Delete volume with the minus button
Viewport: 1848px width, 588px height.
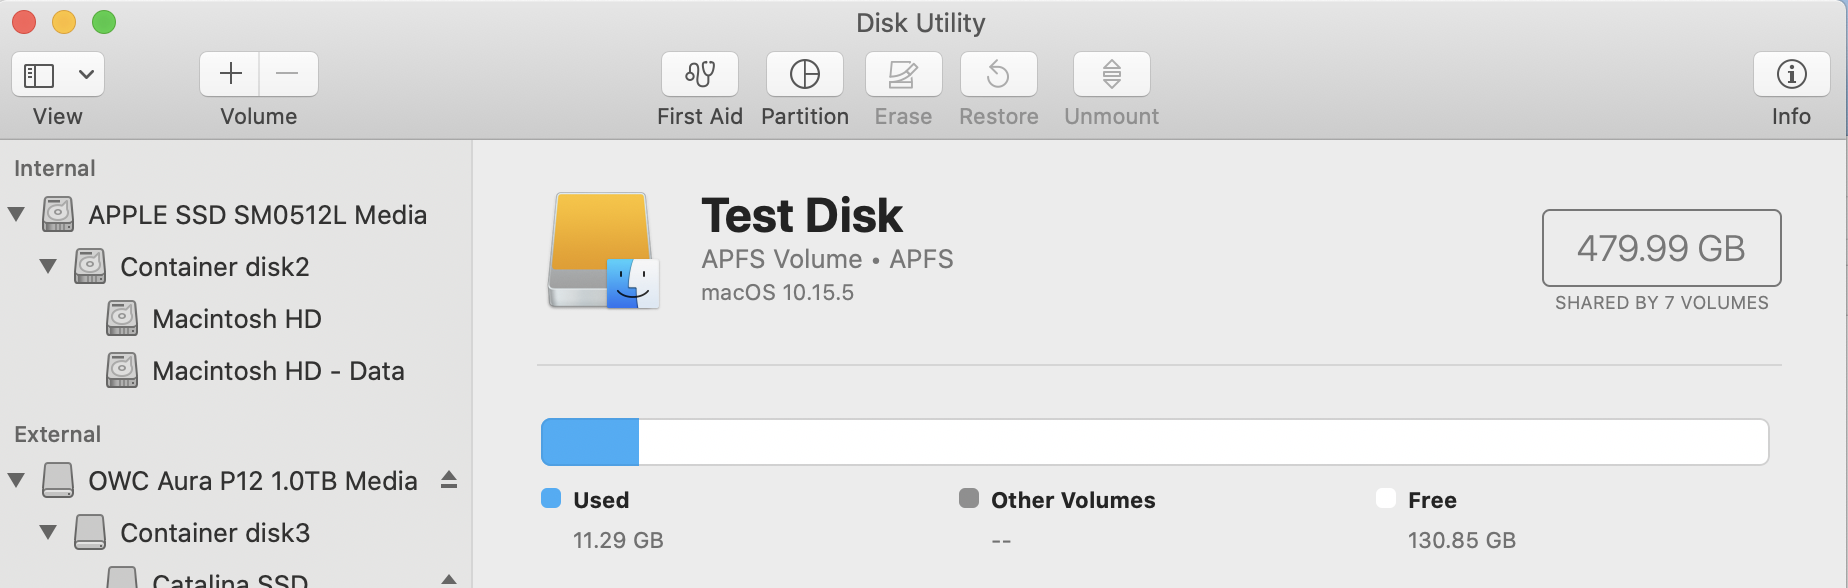[x=288, y=74]
